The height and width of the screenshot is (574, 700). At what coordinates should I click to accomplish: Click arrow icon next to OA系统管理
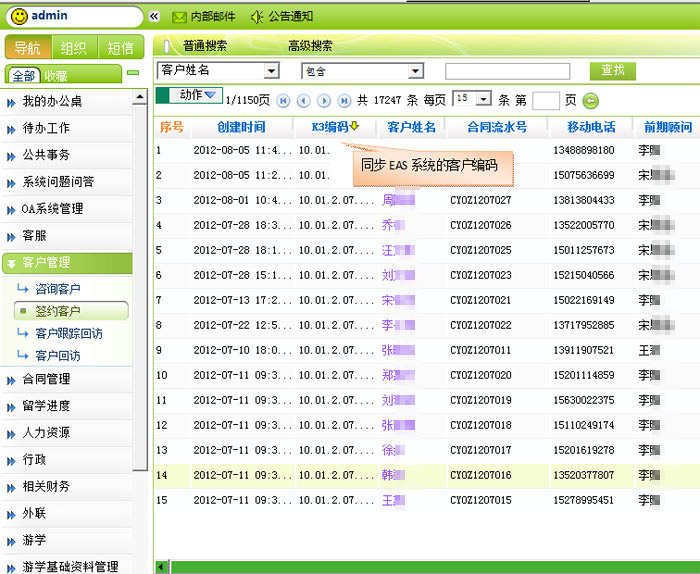[11, 210]
